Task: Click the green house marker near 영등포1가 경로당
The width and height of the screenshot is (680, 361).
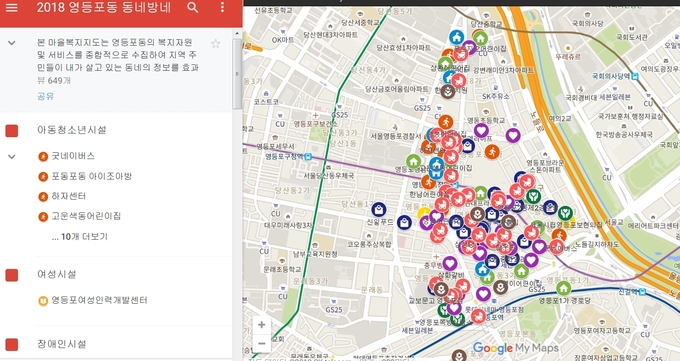Action: (x=563, y=288)
